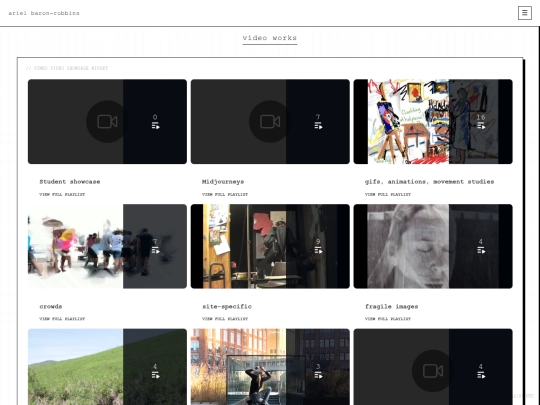Click the crowds title
The image size is (540, 405).
51,306
